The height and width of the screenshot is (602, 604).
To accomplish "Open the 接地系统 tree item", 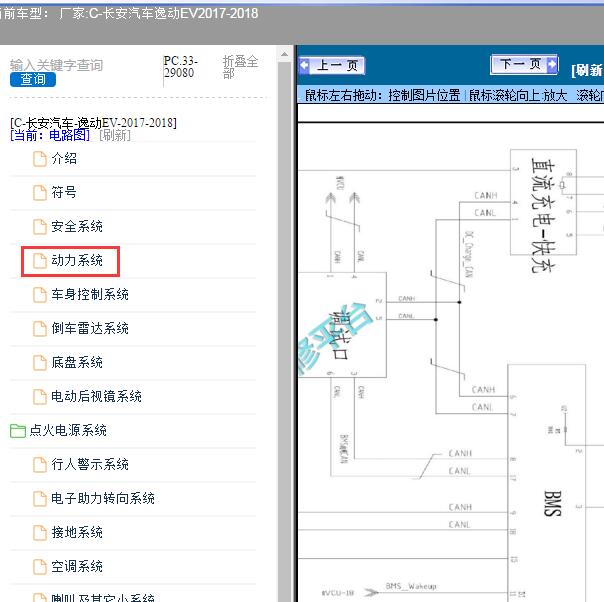I will click(x=77, y=532).
